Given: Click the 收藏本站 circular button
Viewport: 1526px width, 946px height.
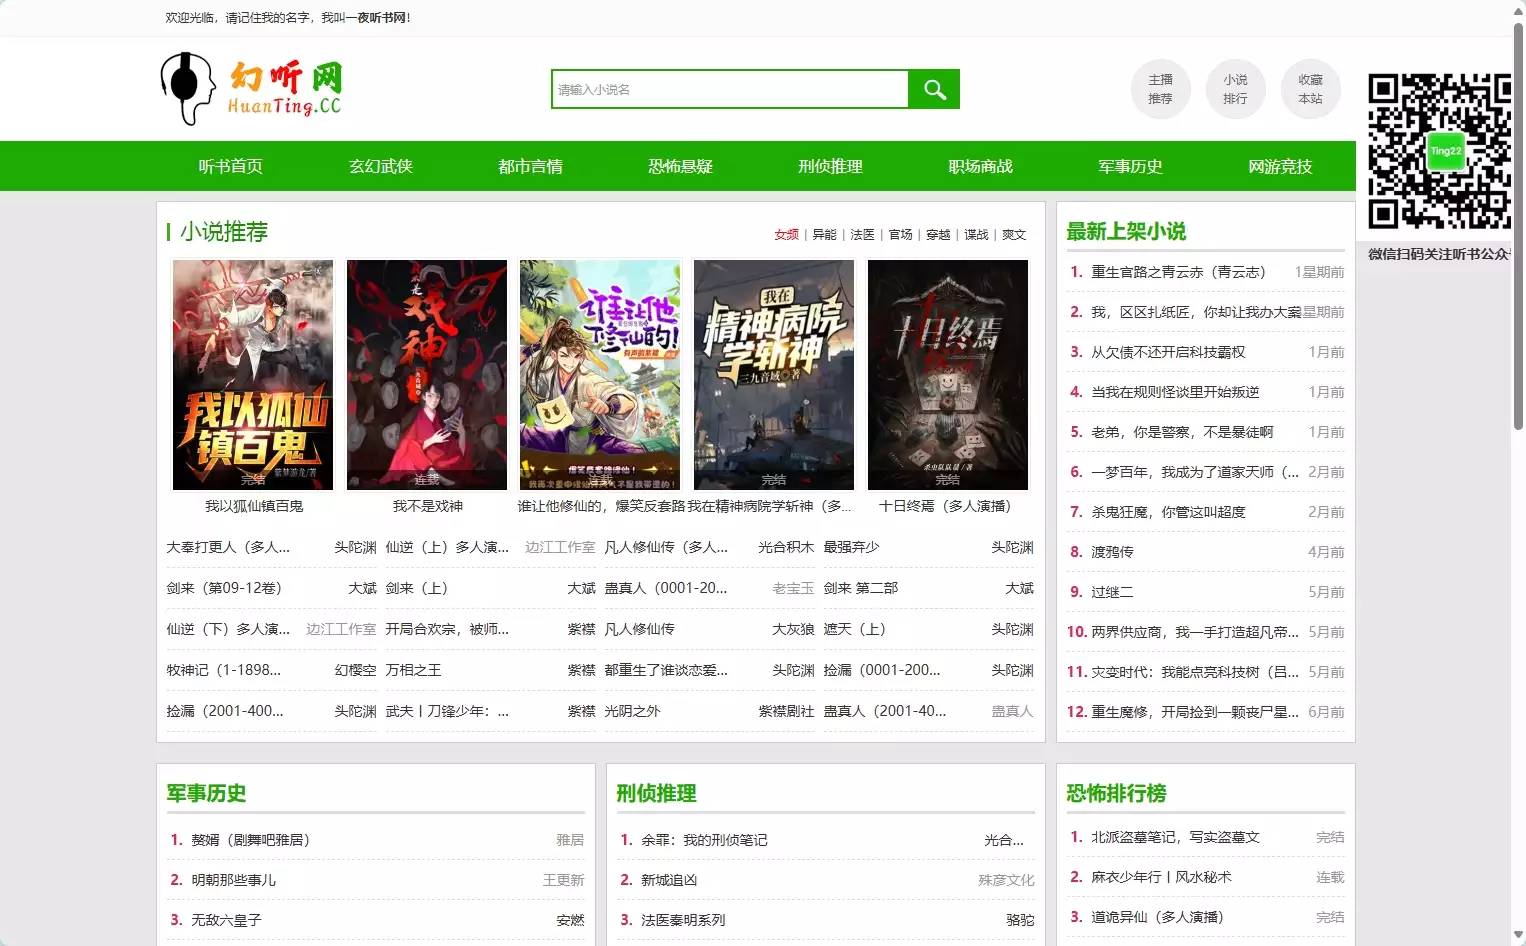Looking at the screenshot, I should pos(1310,88).
